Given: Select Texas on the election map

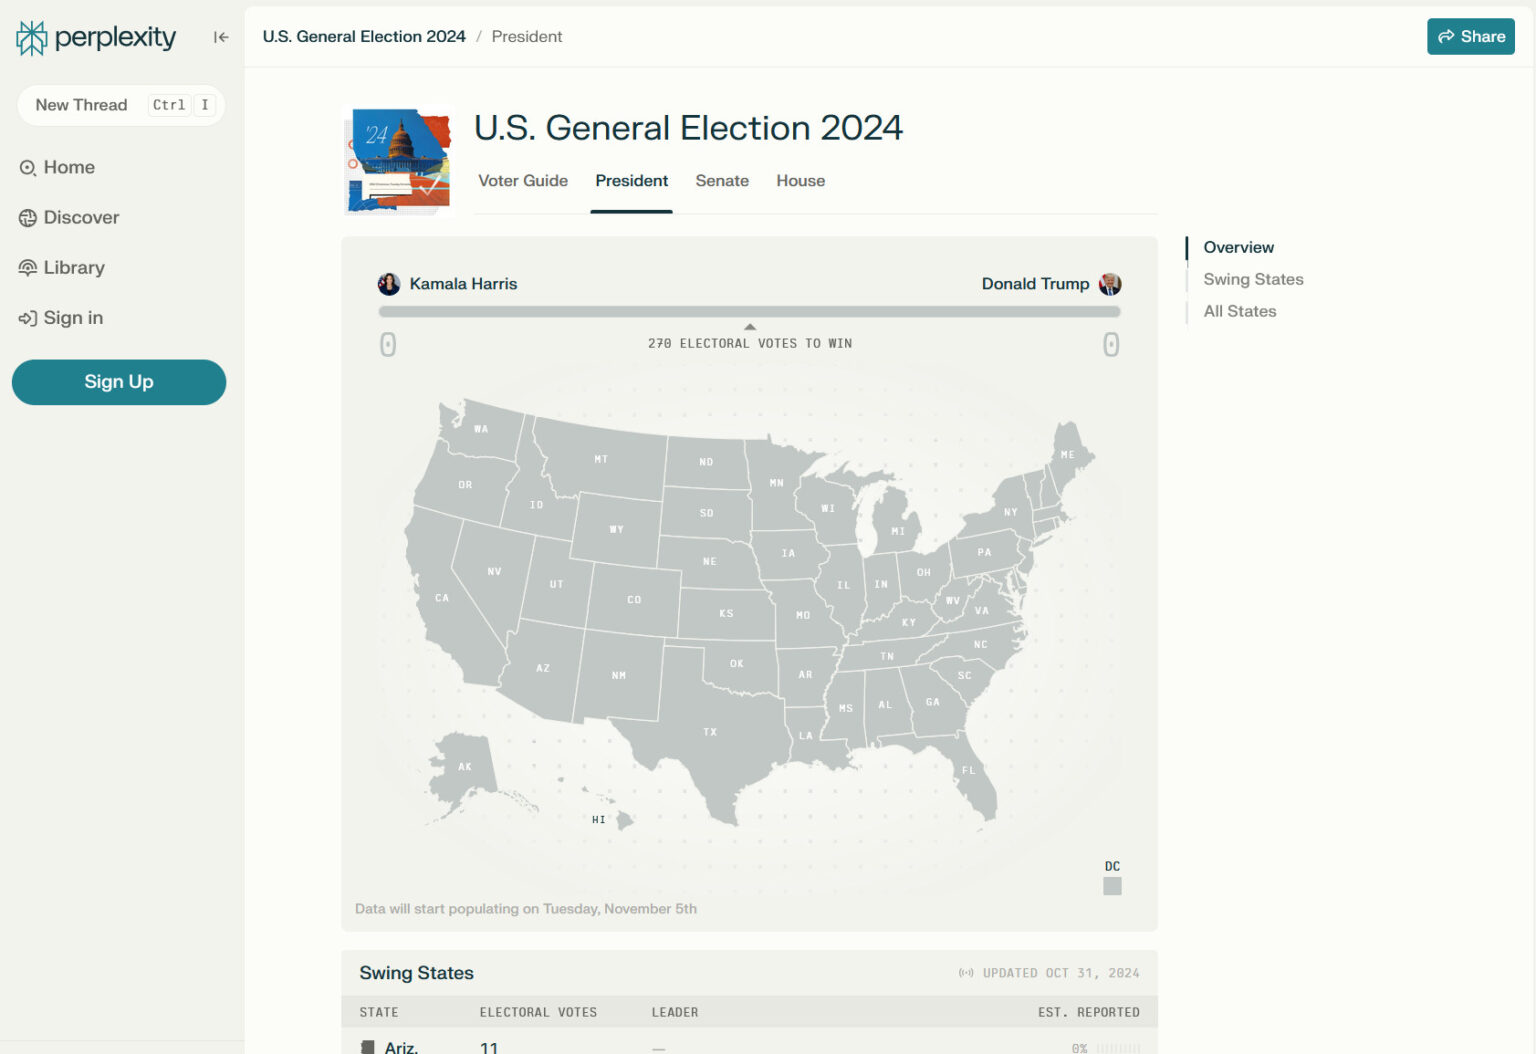Looking at the screenshot, I should [710, 732].
